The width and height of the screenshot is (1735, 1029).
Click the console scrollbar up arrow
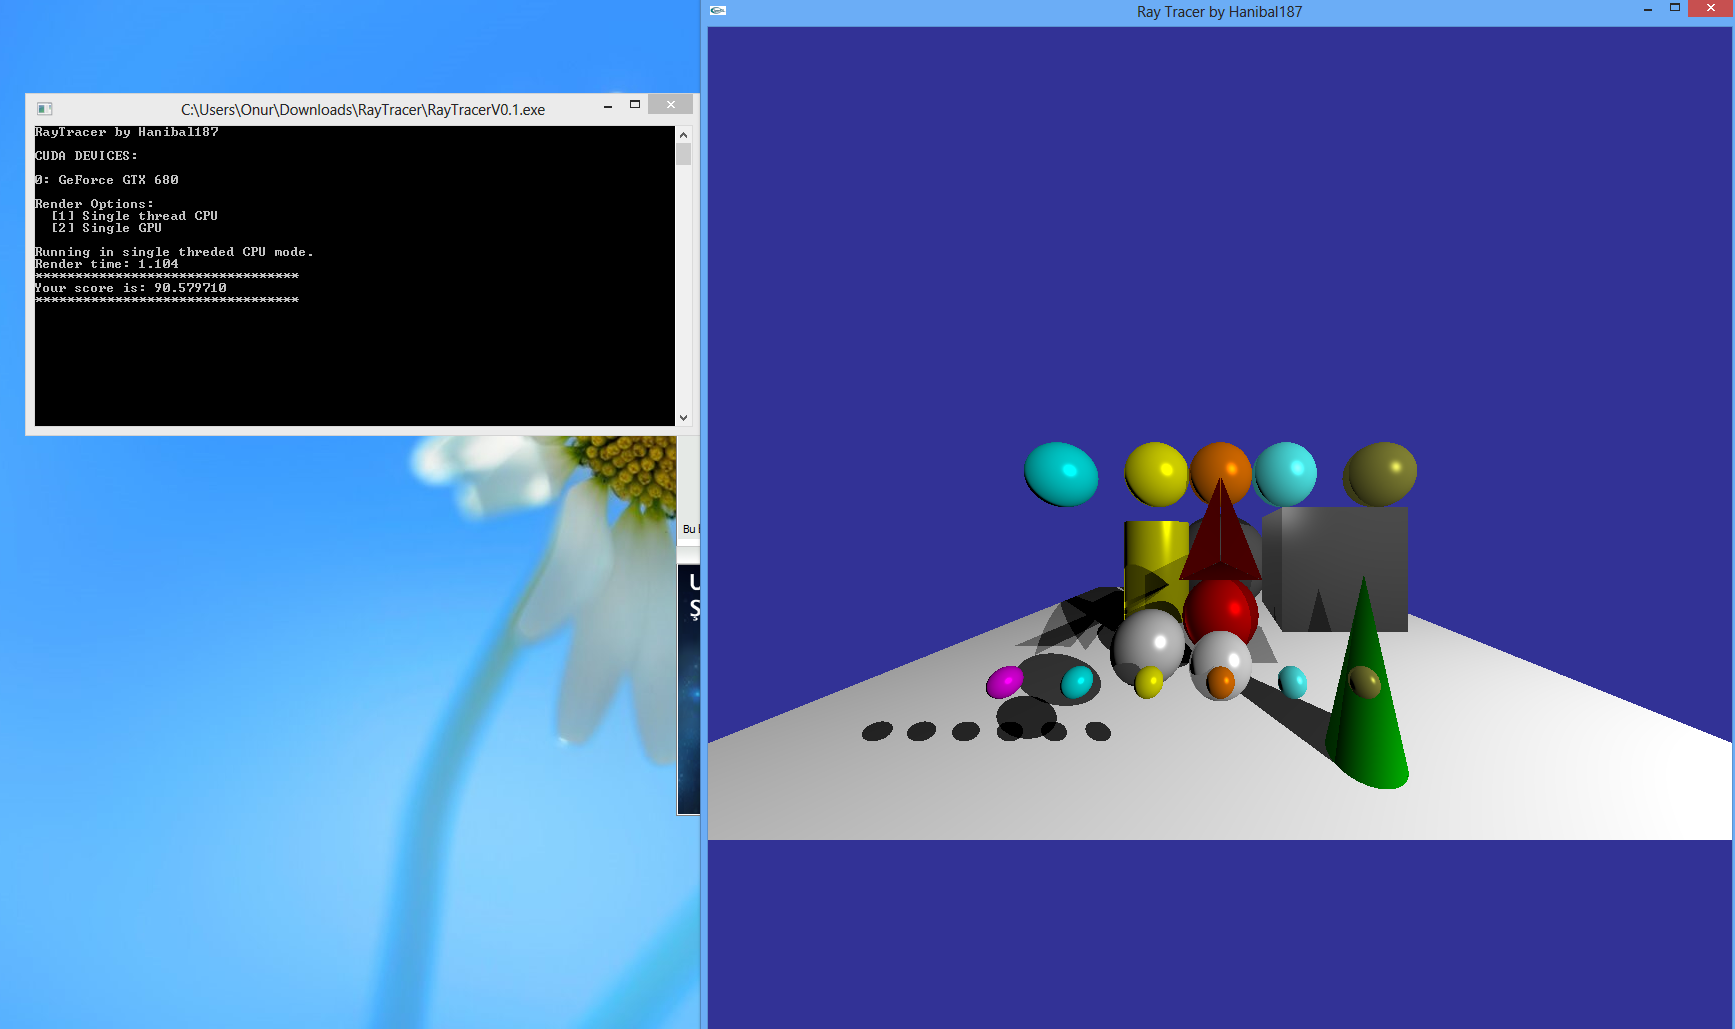click(684, 134)
